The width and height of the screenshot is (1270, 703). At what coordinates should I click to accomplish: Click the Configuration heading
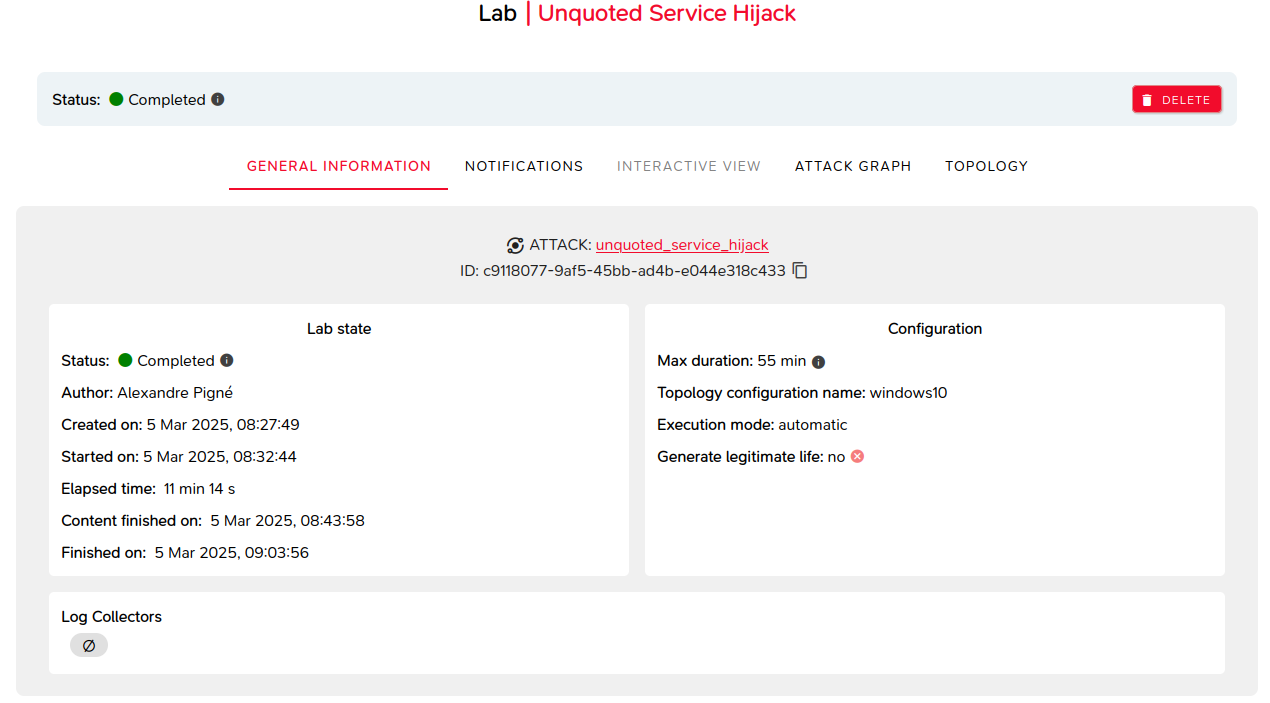click(935, 329)
